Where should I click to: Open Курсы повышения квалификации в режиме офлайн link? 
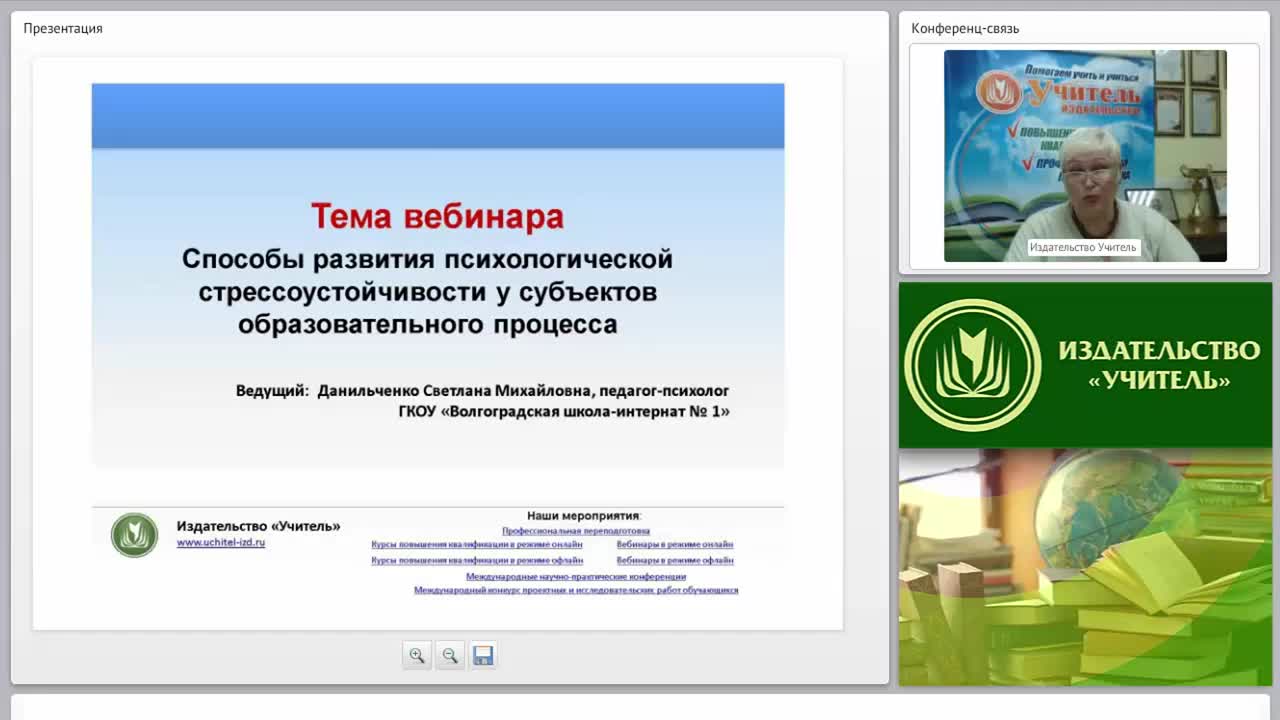pos(477,561)
